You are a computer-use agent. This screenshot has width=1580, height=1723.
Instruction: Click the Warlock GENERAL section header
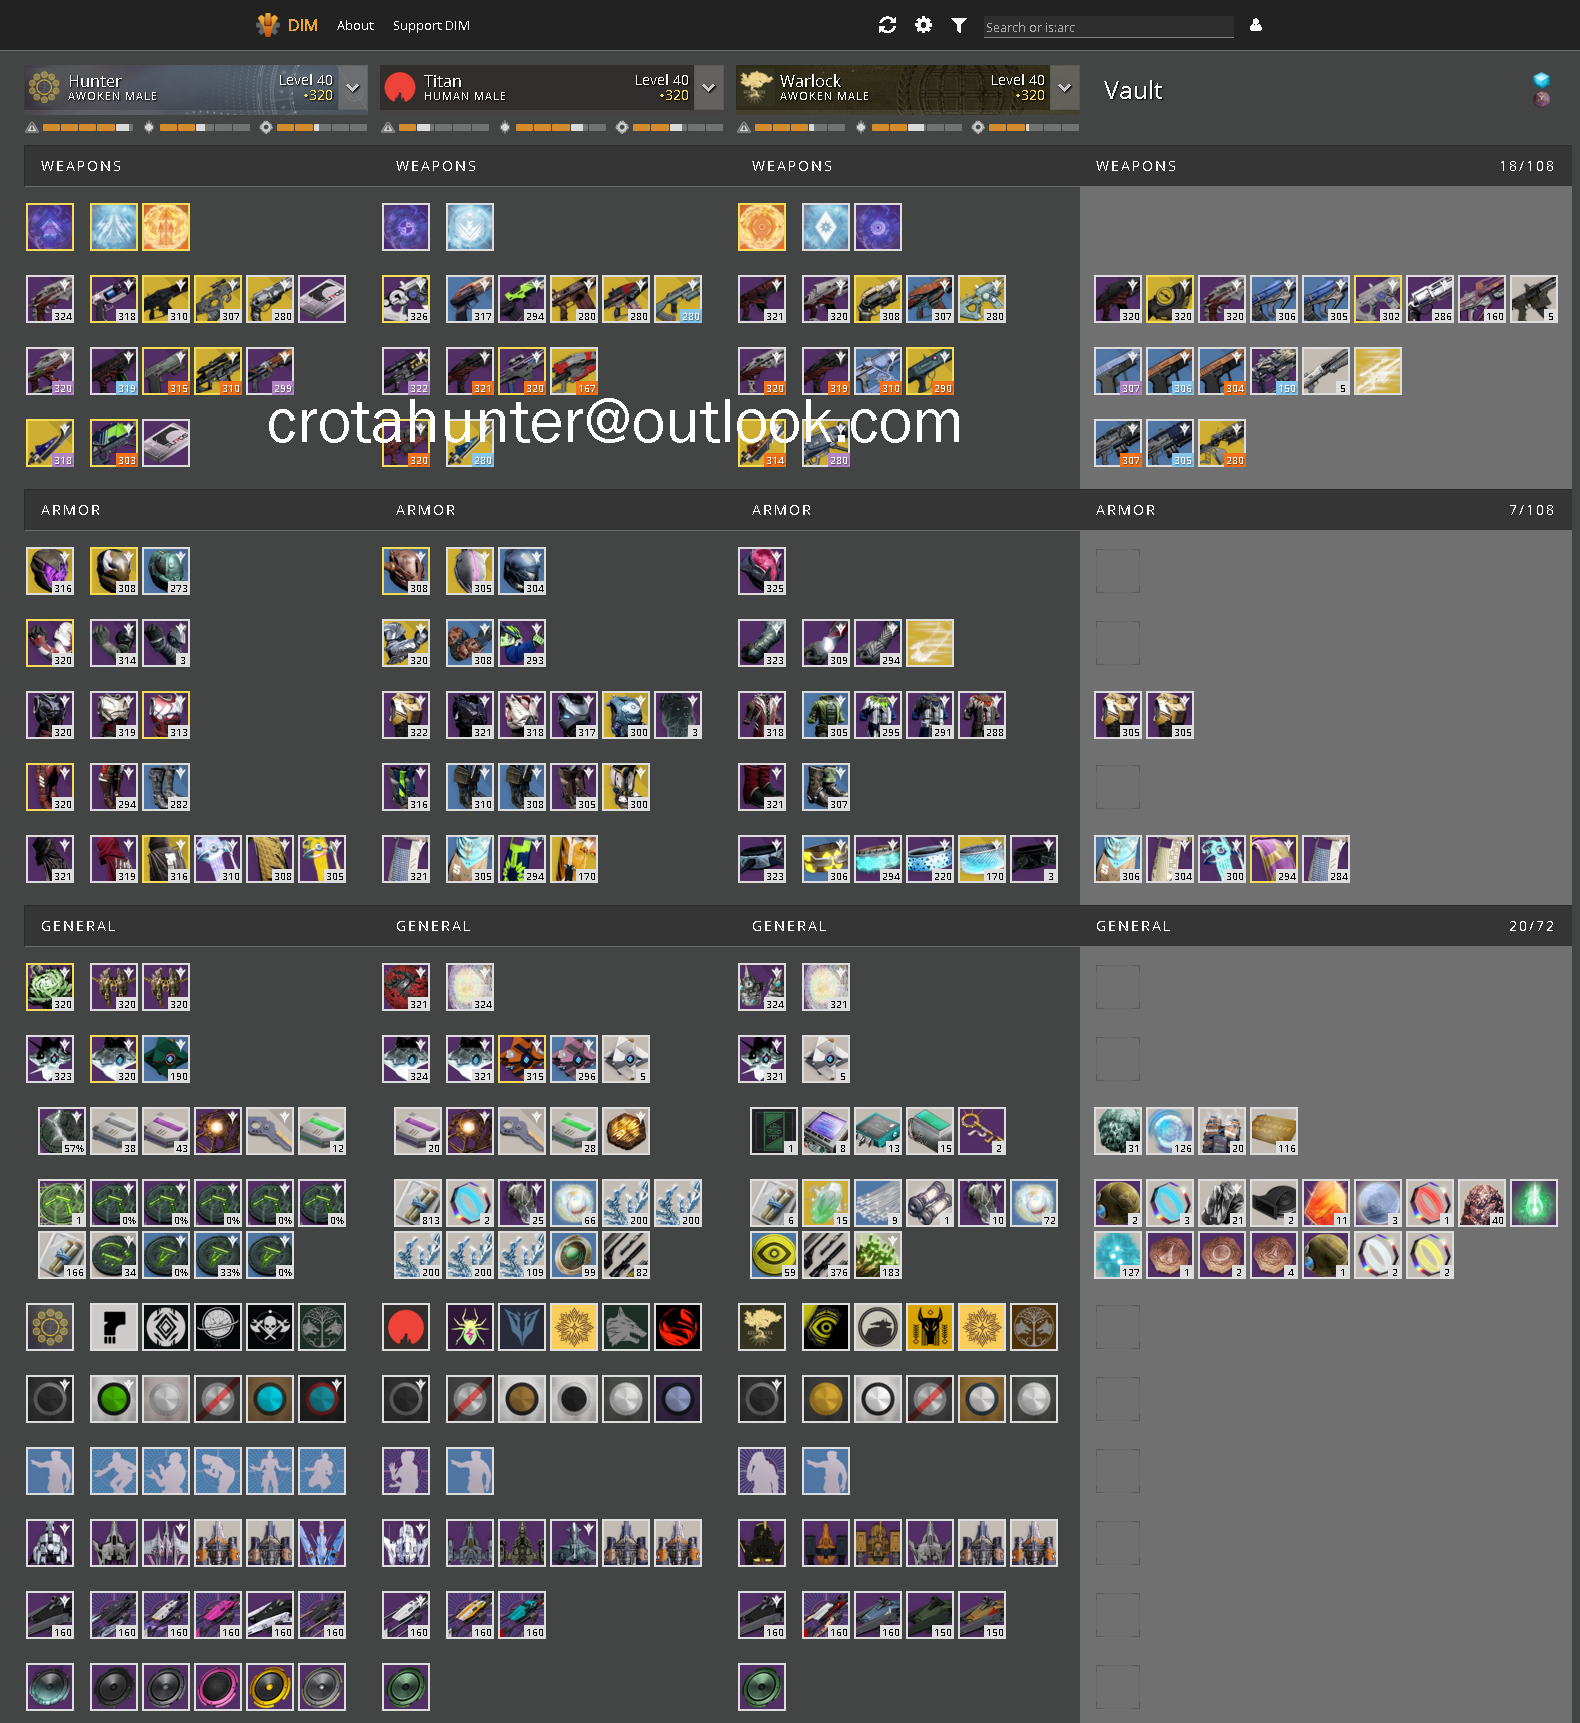click(789, 926)
